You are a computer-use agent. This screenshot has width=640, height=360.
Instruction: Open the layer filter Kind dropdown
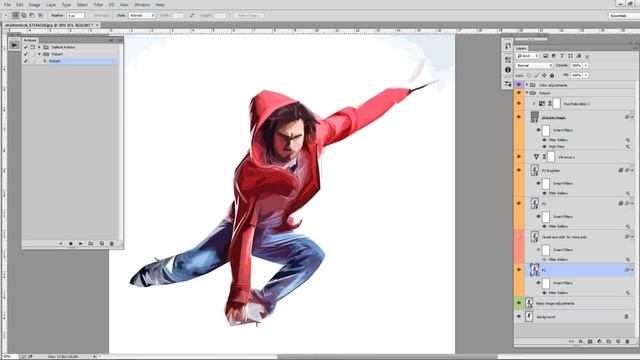point(527,56)
